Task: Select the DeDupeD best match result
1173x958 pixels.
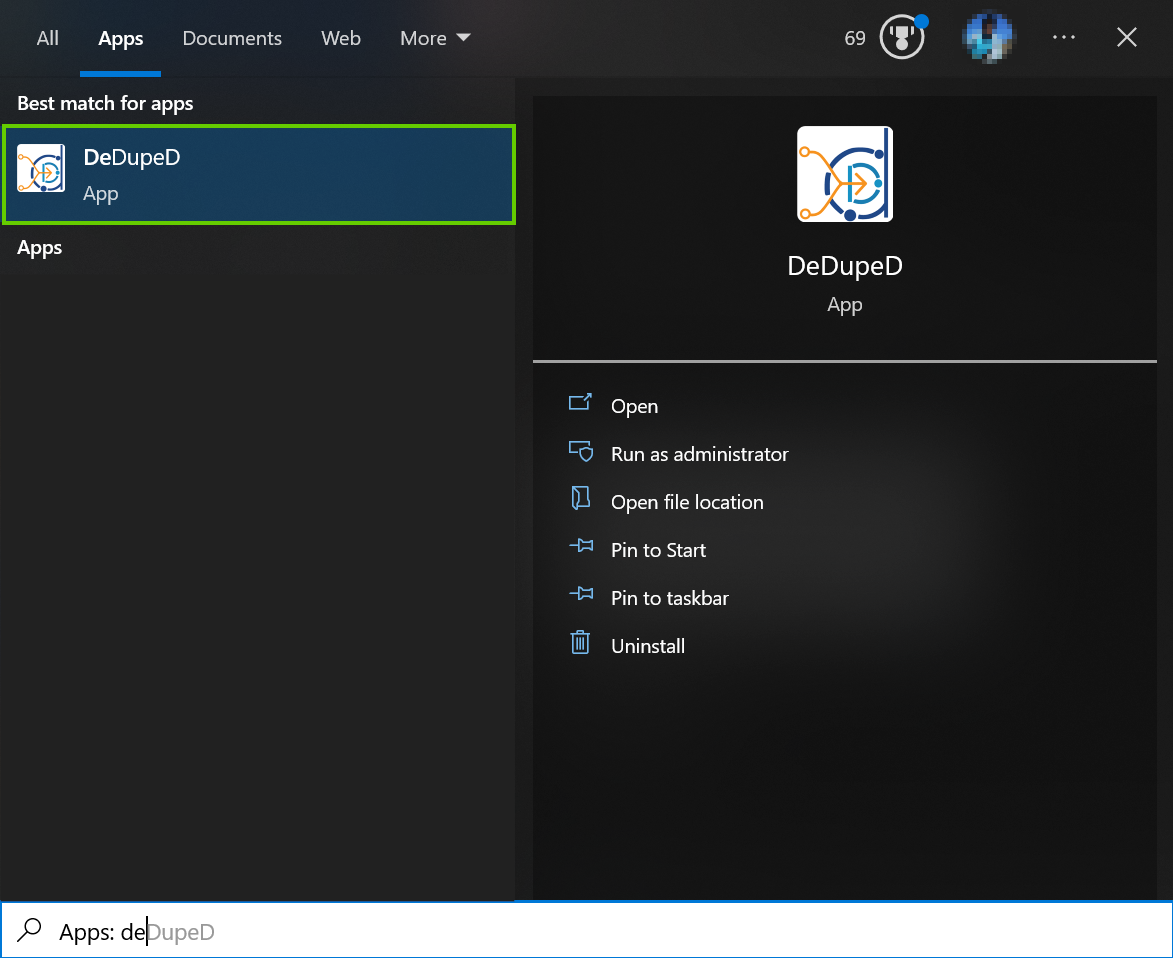Action: coord(259,174)
